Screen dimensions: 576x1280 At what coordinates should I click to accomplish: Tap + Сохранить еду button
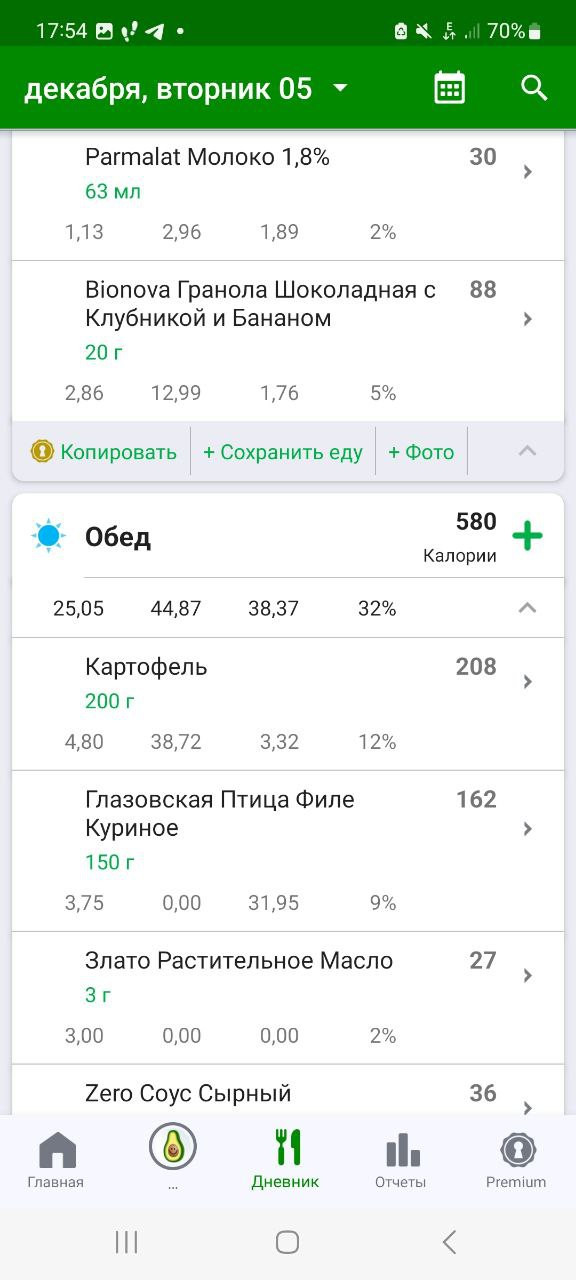(283, 452)
